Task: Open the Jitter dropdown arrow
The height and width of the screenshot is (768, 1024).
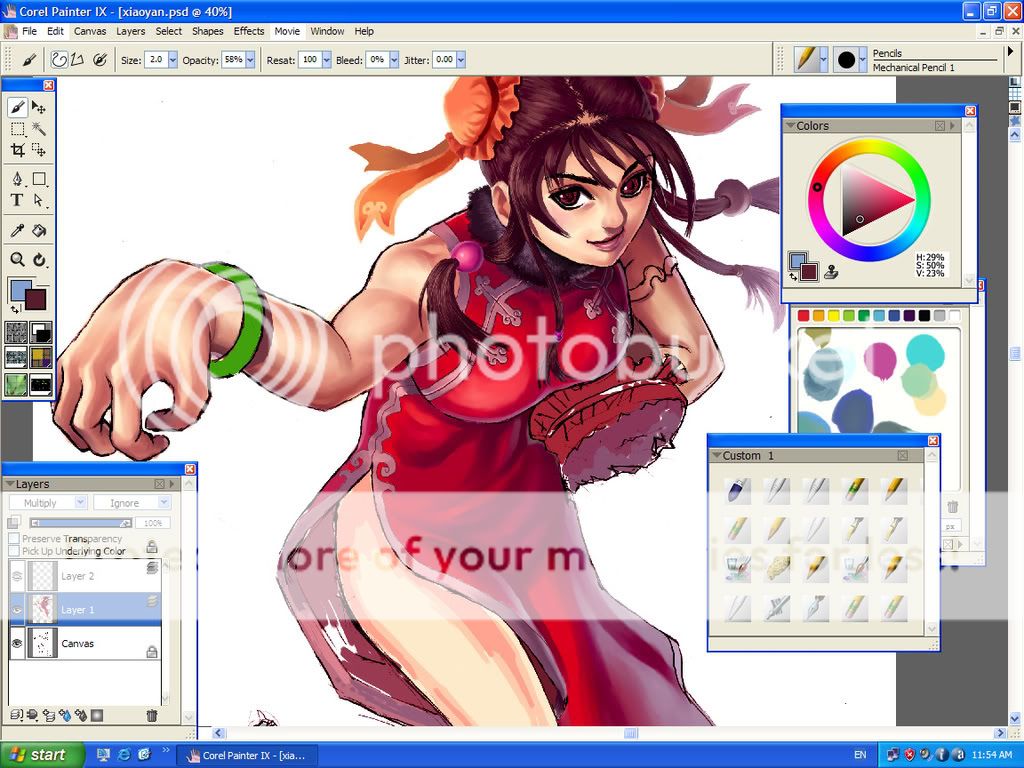Action: 461,60
